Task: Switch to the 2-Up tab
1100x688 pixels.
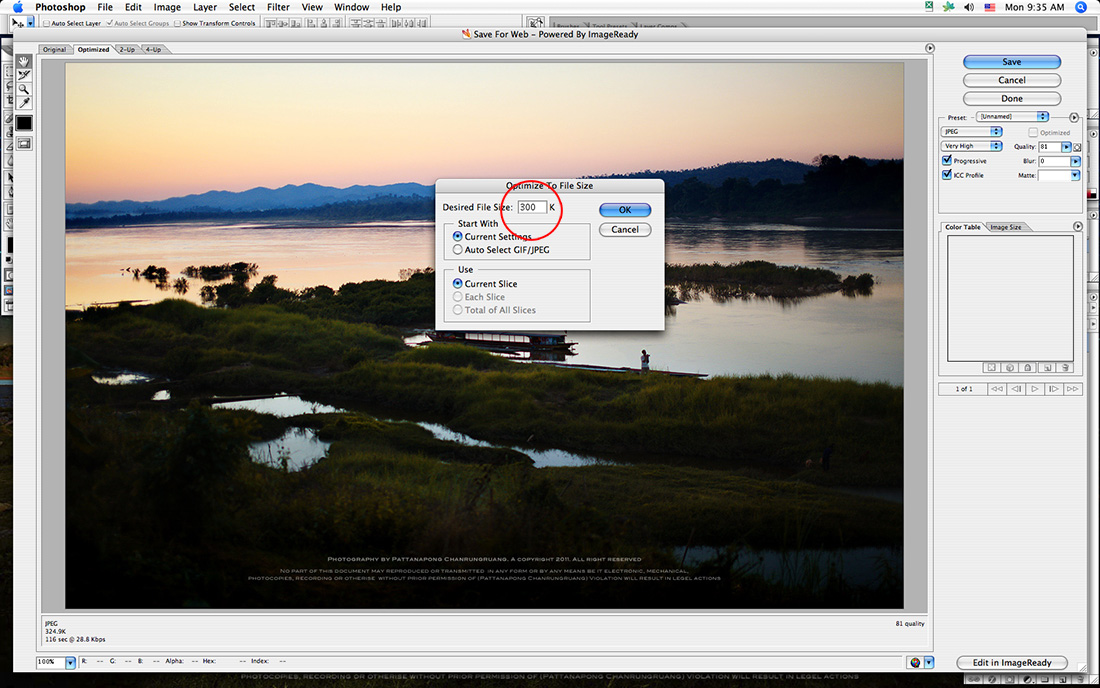Action: pos(127,49)
